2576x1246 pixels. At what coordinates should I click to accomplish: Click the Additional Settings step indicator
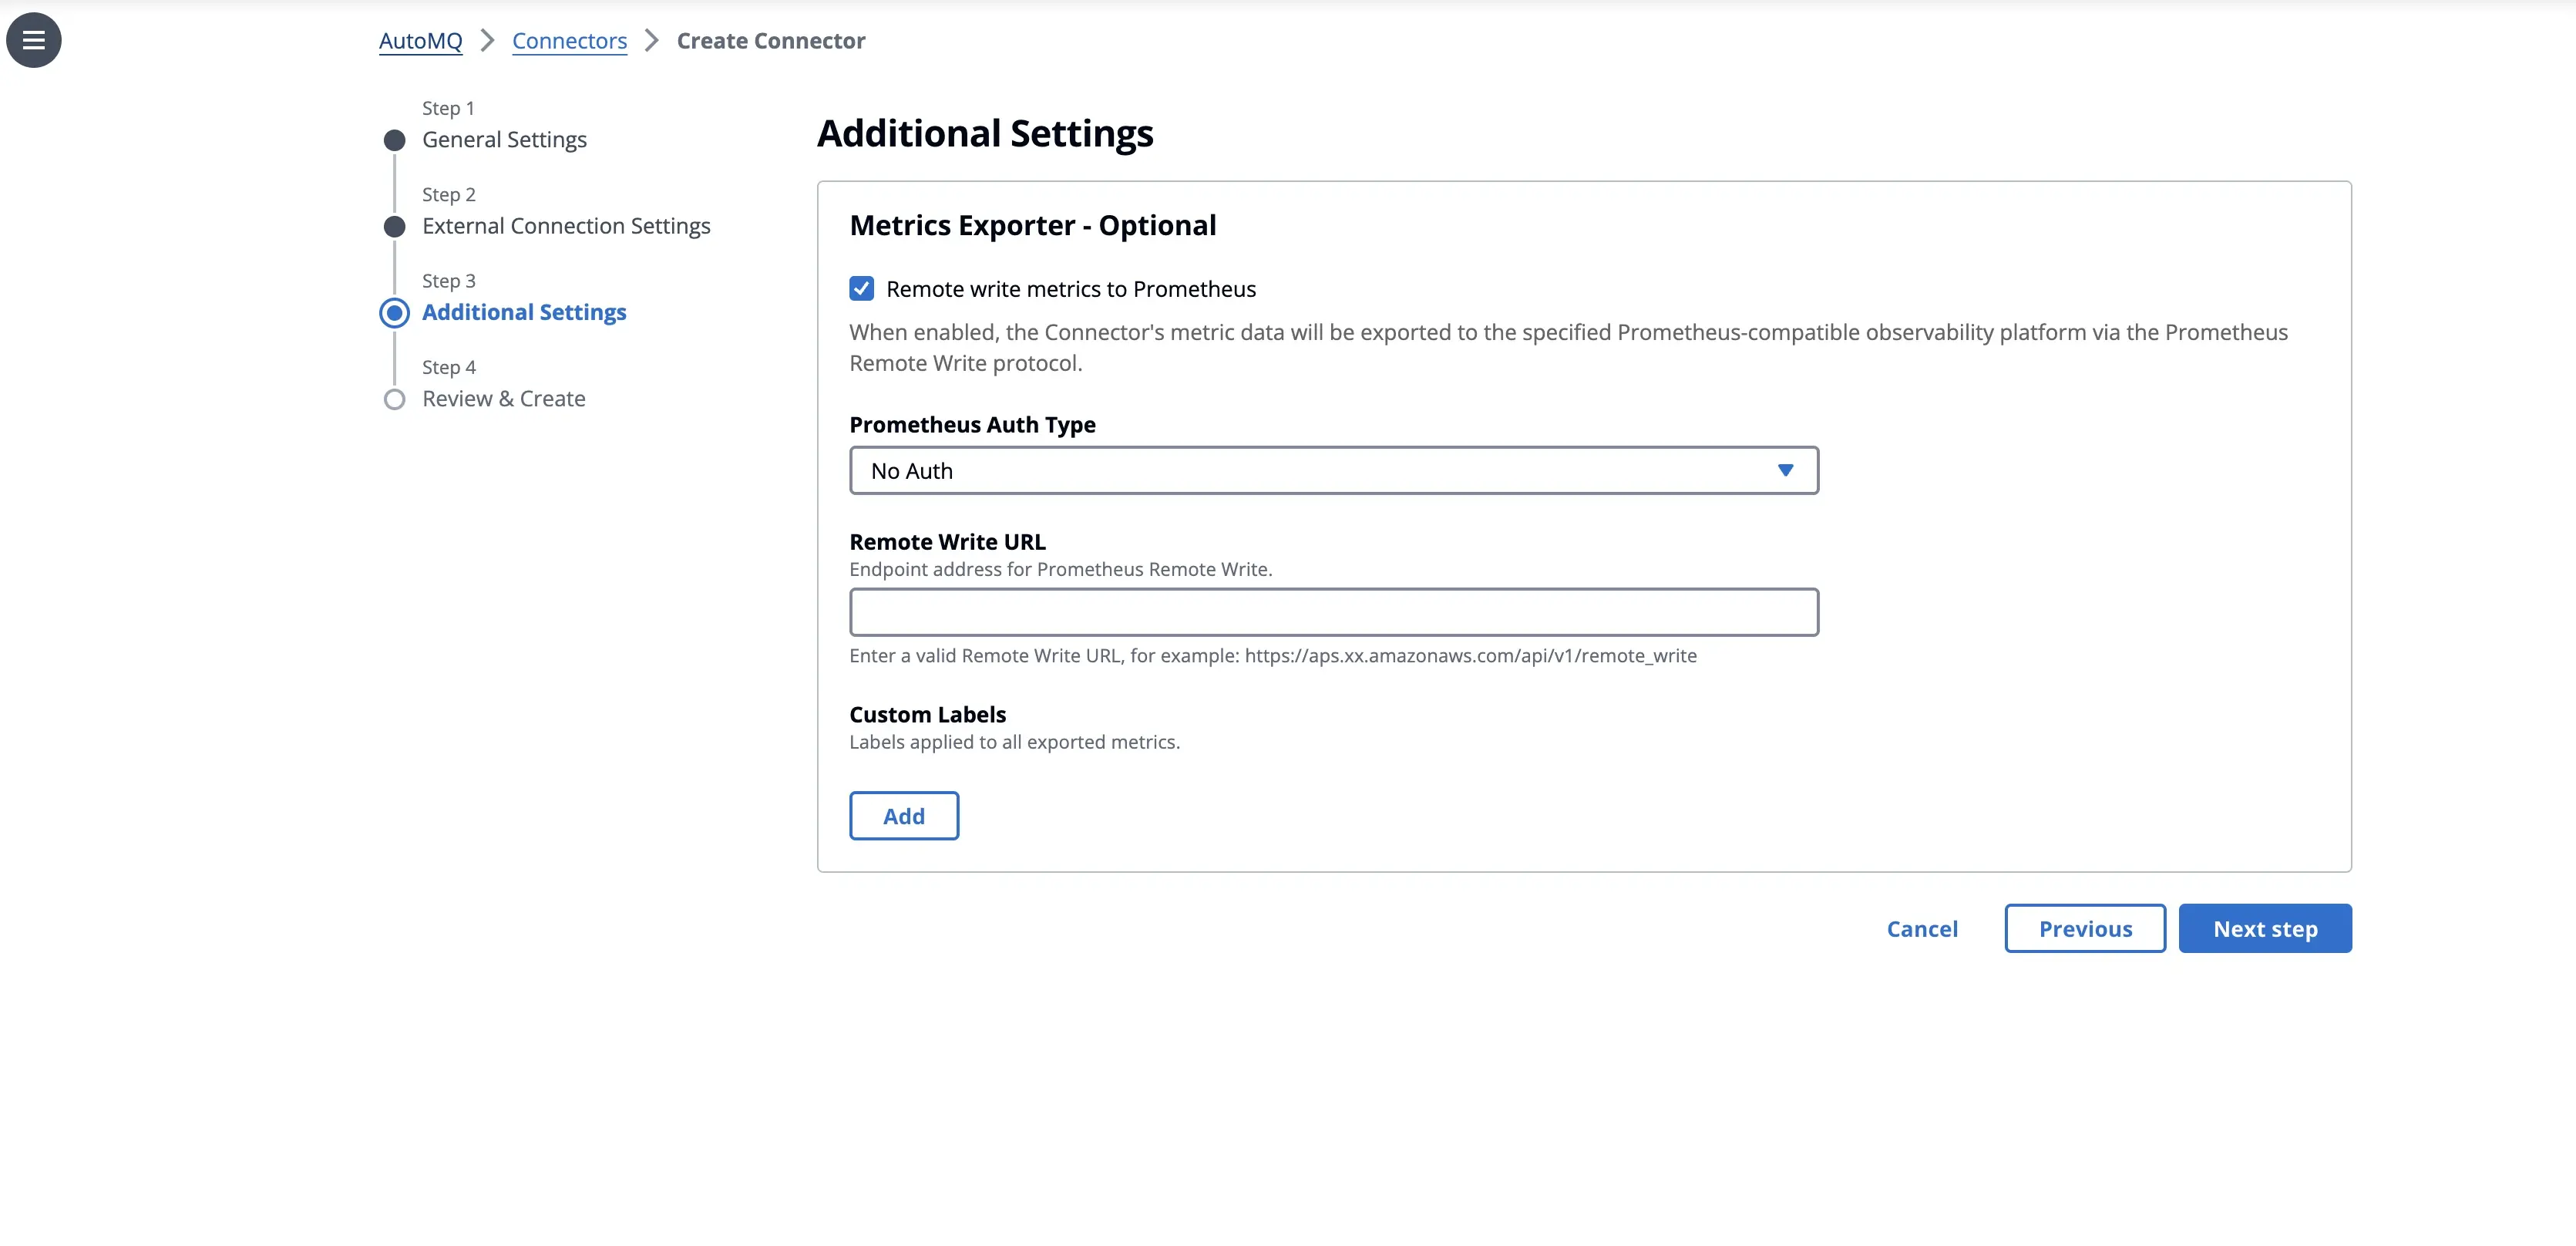394,313
